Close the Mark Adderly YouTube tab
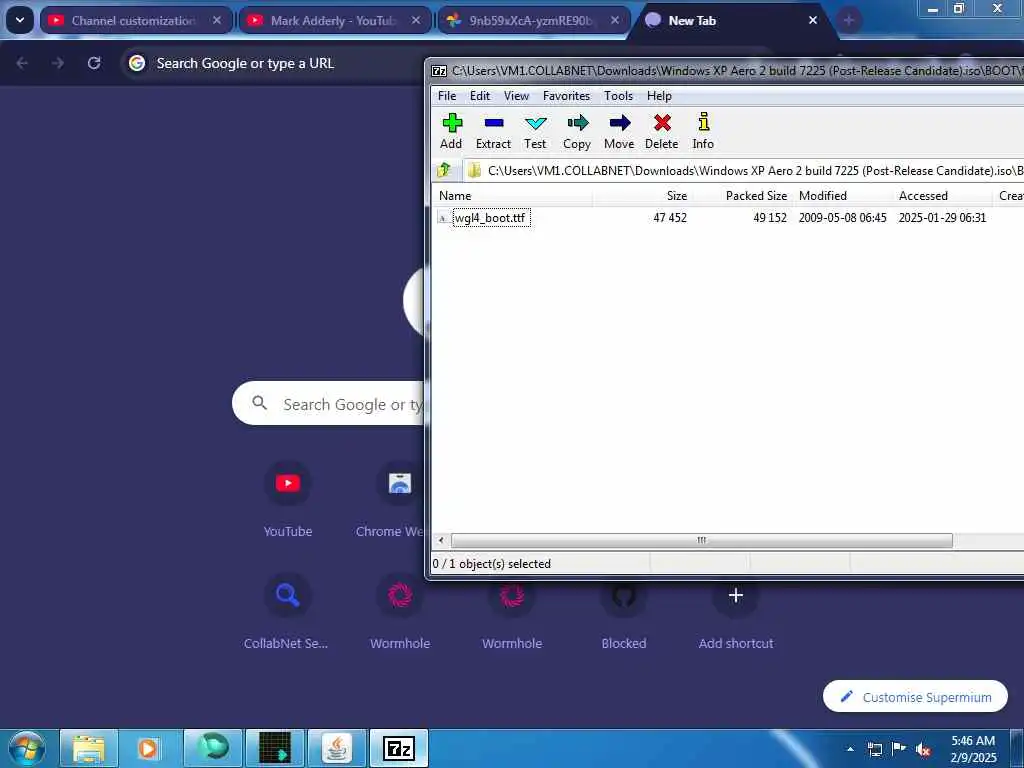The height and width of the screenshot is (768, 1024). 416,21
